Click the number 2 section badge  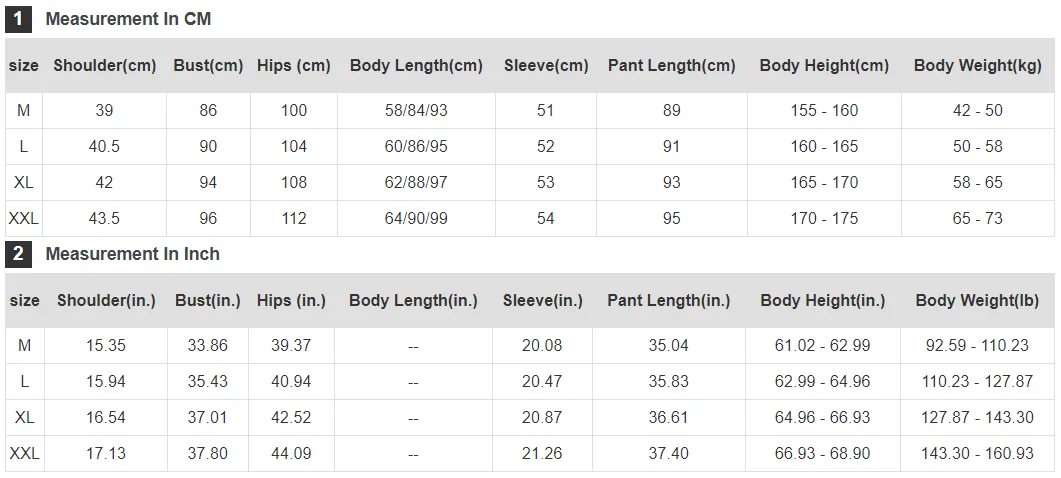point(18,254)
